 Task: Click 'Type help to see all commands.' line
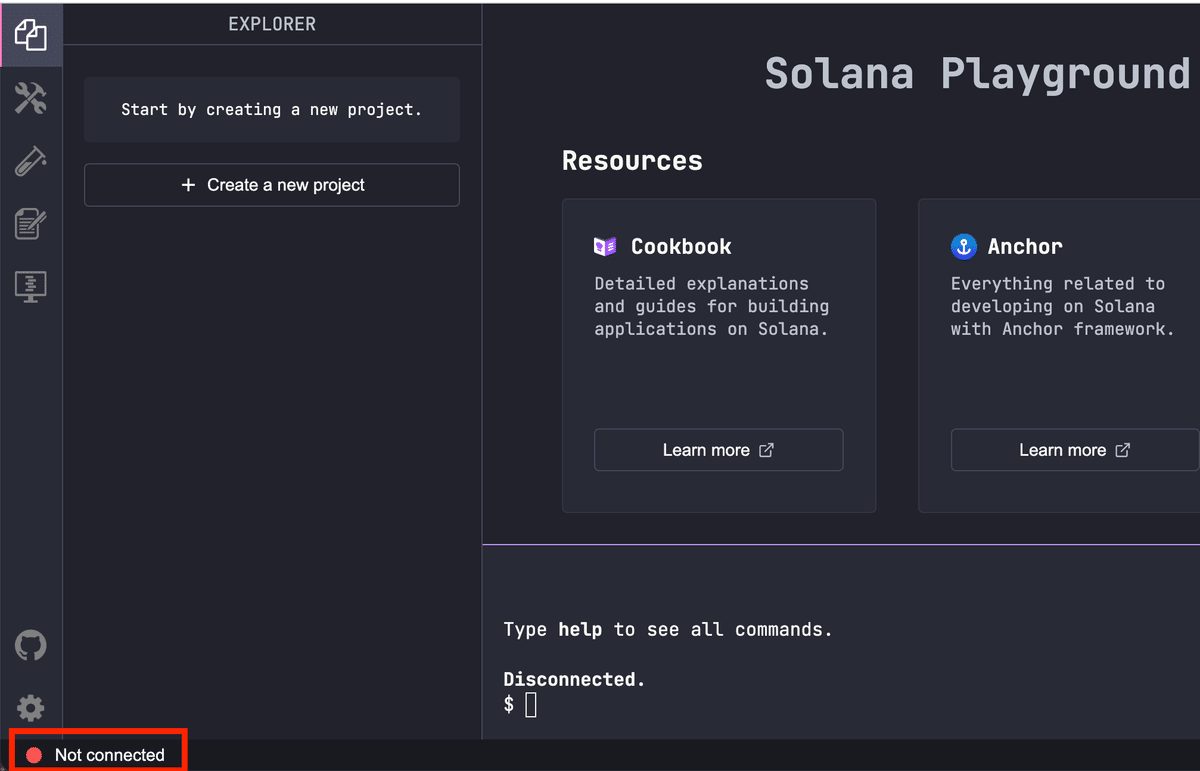[x=668, y=630]
